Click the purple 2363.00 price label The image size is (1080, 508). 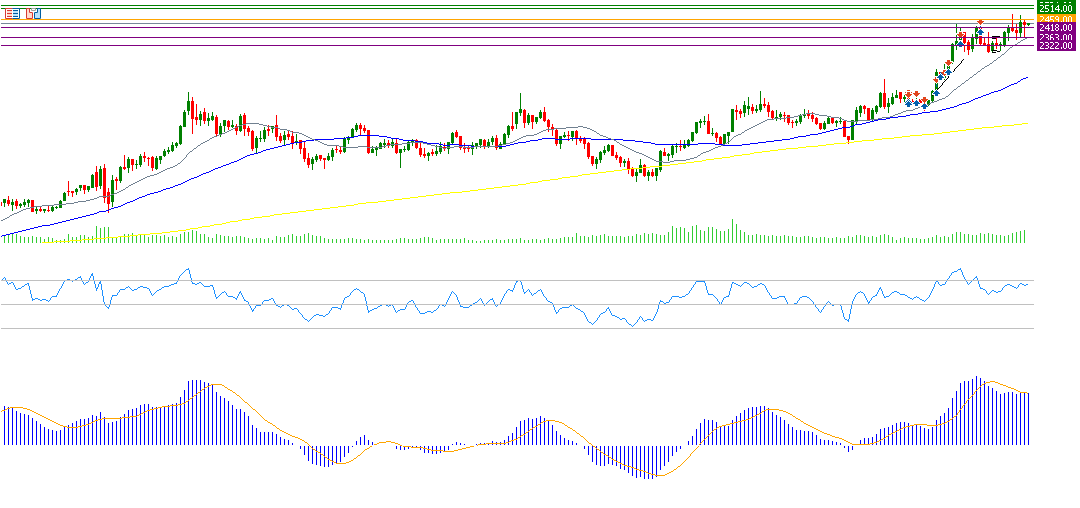point(1056,37)
